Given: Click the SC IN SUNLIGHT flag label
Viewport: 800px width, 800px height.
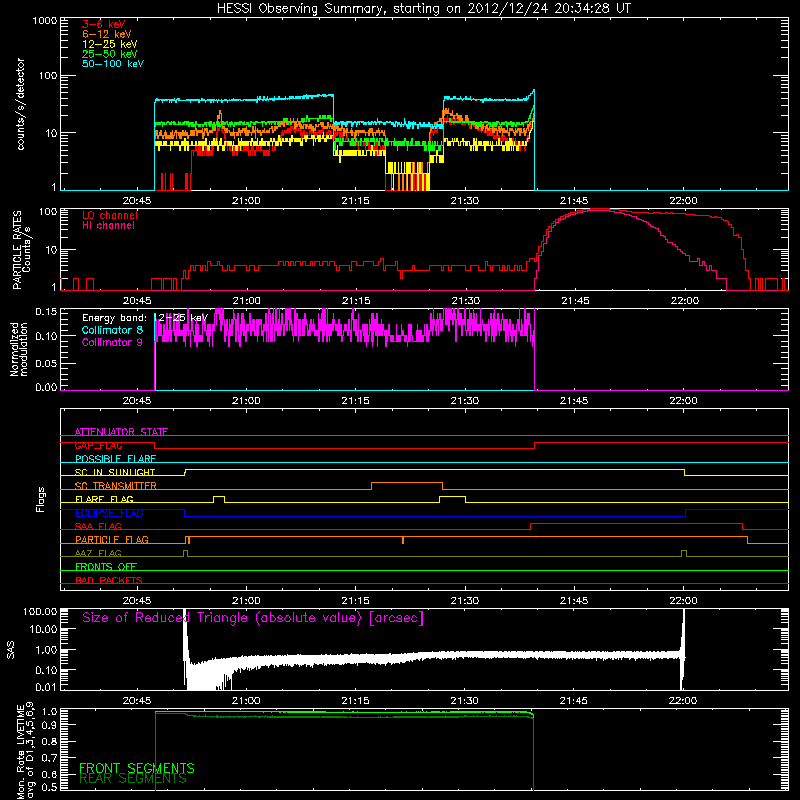Looking at the screenshot, I should (x=115, y=472).
